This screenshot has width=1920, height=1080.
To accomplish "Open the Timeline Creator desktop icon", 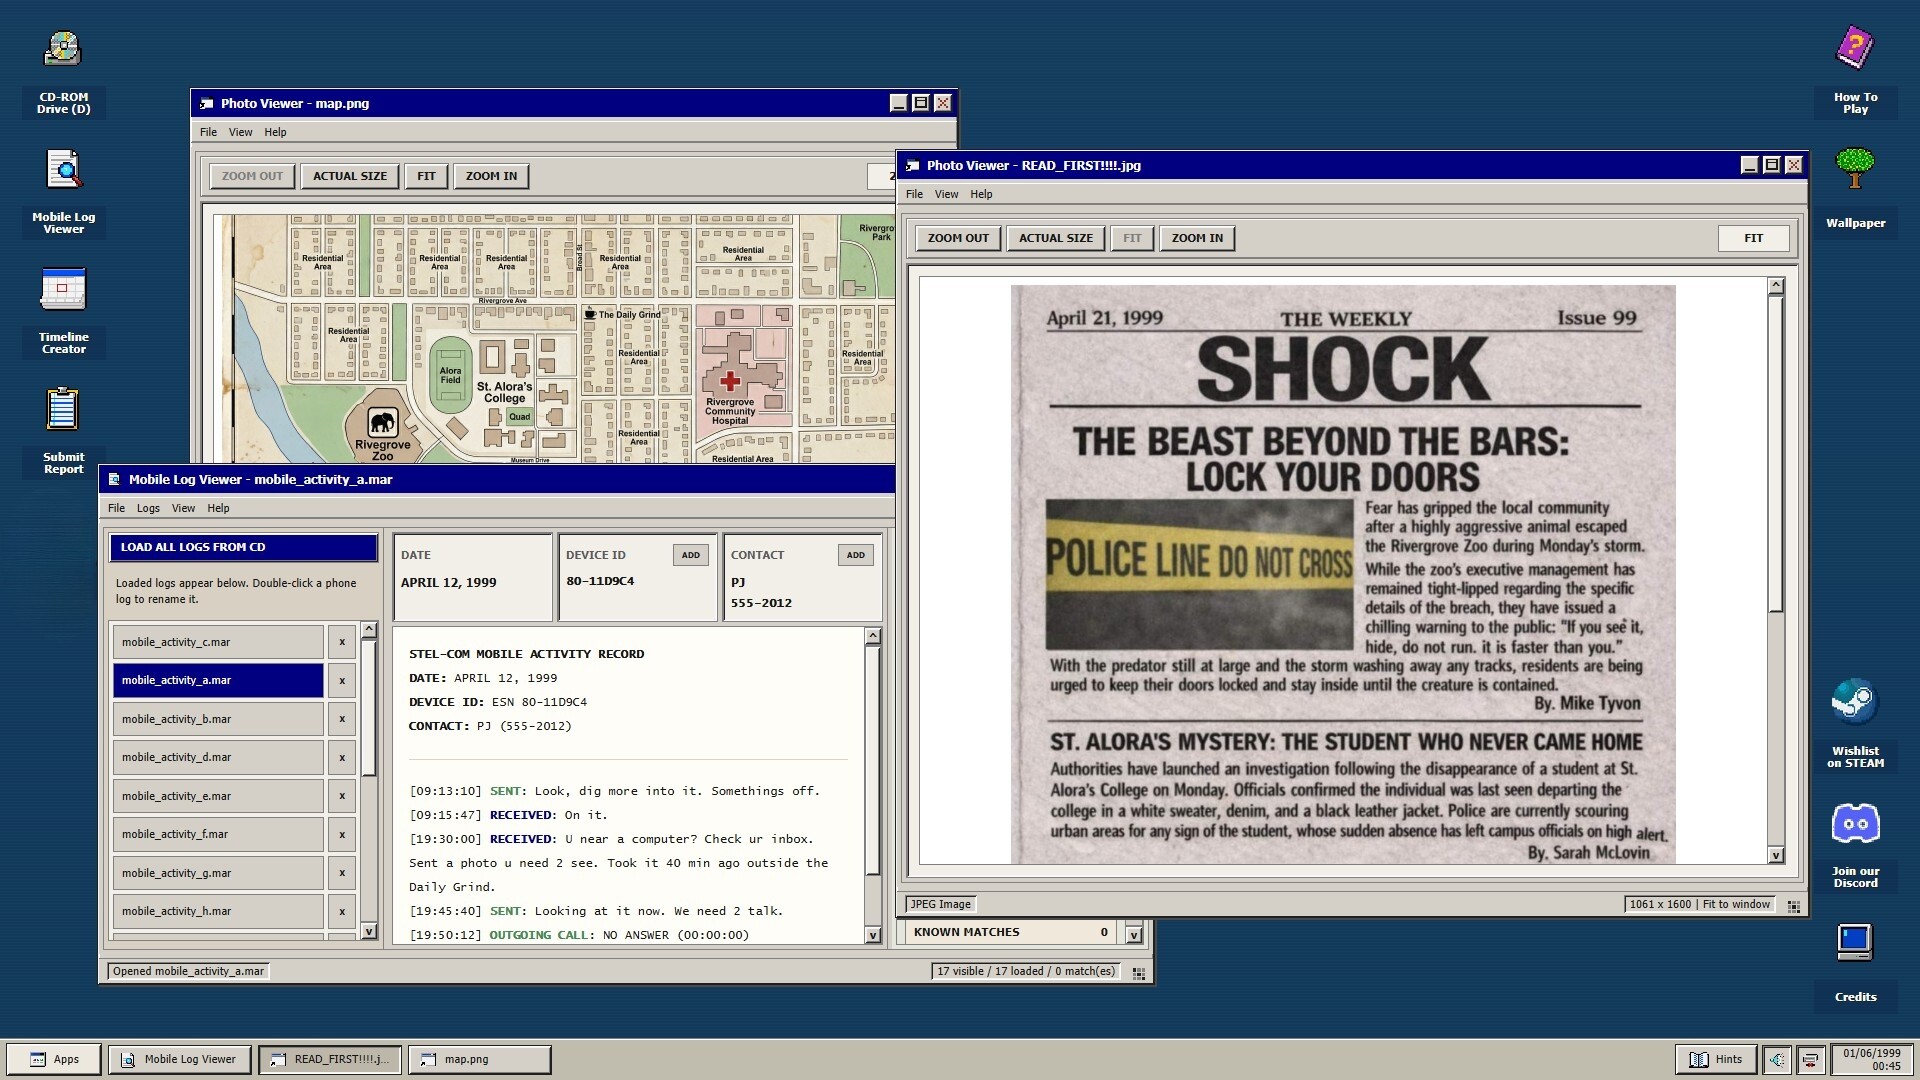I will 63,312.
